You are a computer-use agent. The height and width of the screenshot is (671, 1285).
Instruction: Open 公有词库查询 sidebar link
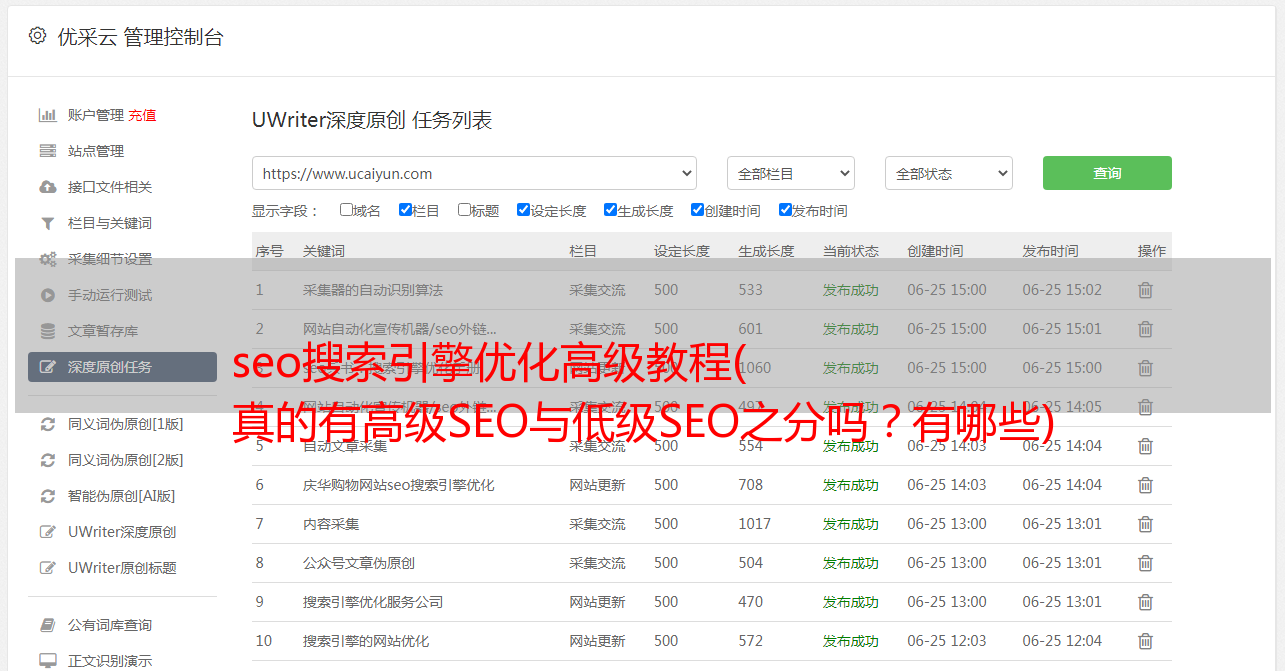click(110, 625)
